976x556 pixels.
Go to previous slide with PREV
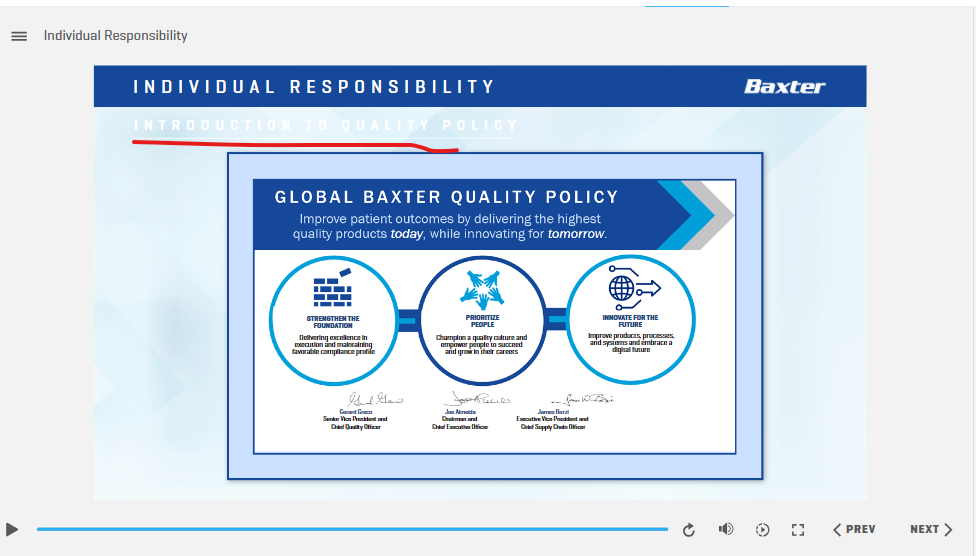pyautogui.click(x=854, y=529)
